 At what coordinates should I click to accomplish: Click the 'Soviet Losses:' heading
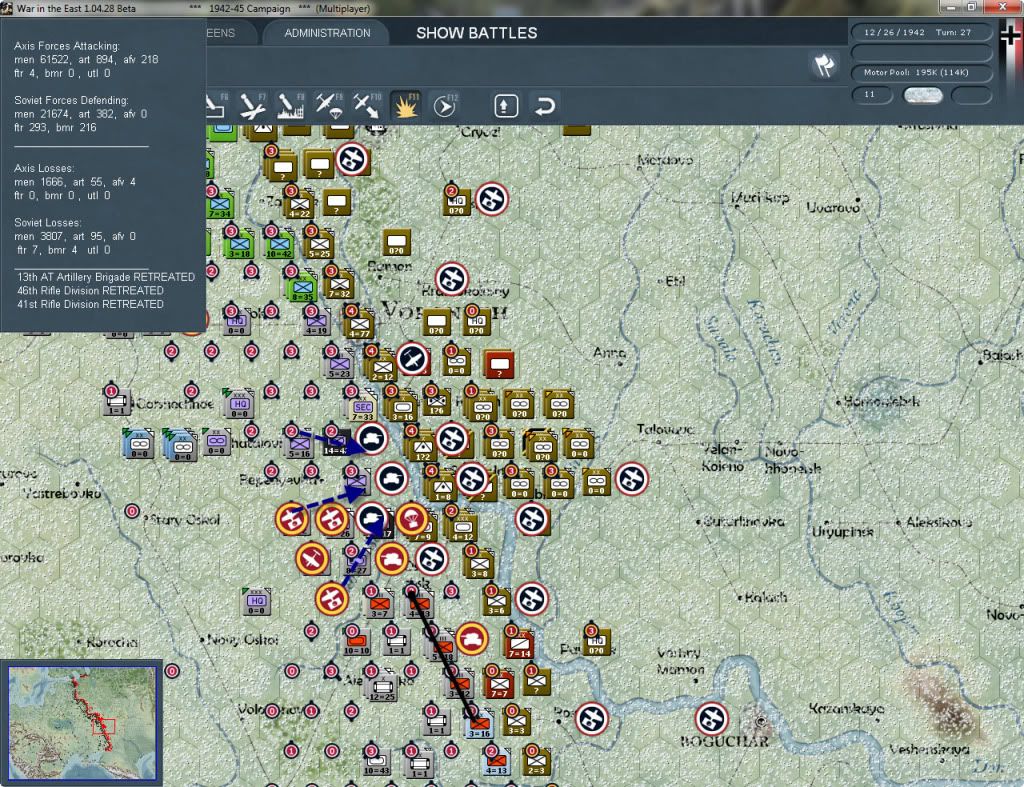tap(48, 223)
